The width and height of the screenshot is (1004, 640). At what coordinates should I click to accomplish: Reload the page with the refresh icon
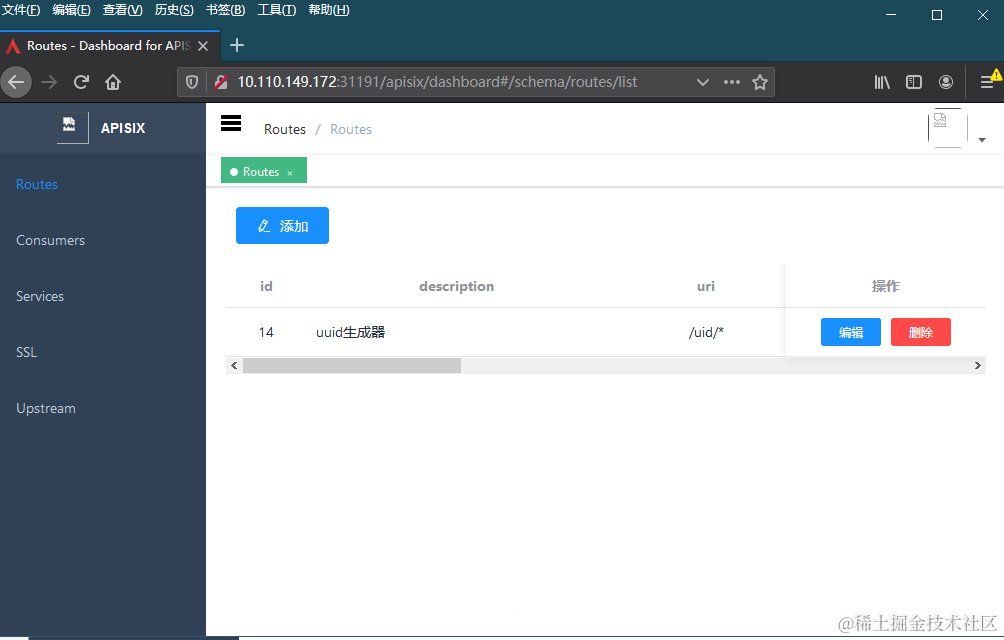(x=81, y=82)
